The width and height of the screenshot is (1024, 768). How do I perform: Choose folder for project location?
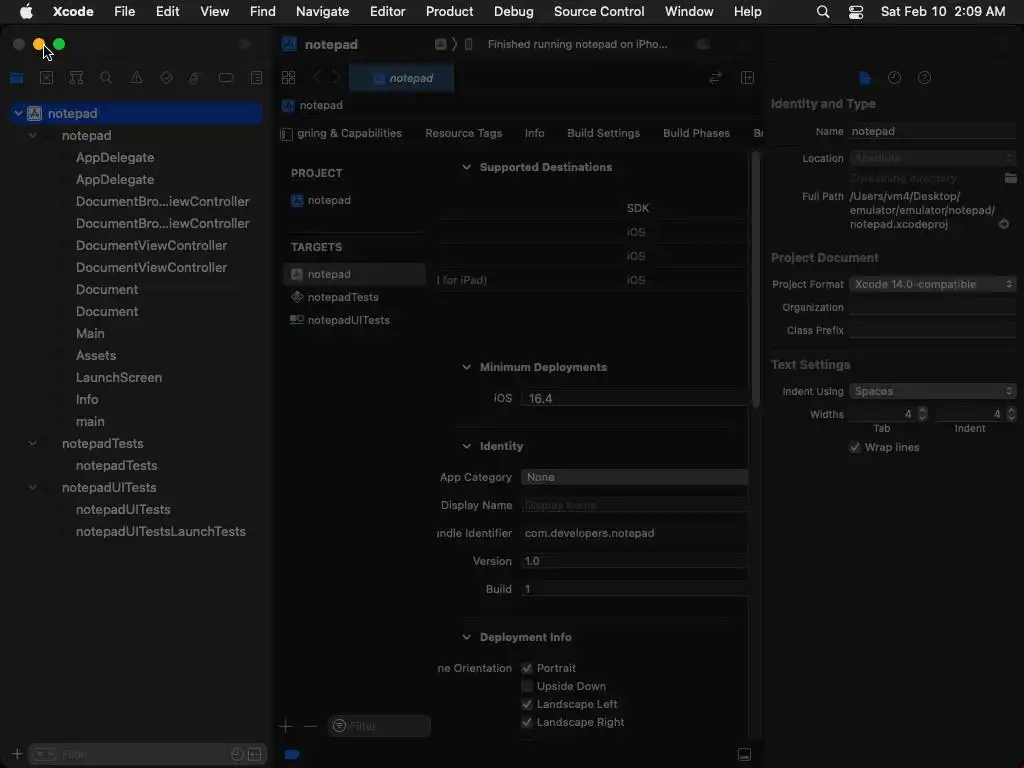coord(1010,178)
